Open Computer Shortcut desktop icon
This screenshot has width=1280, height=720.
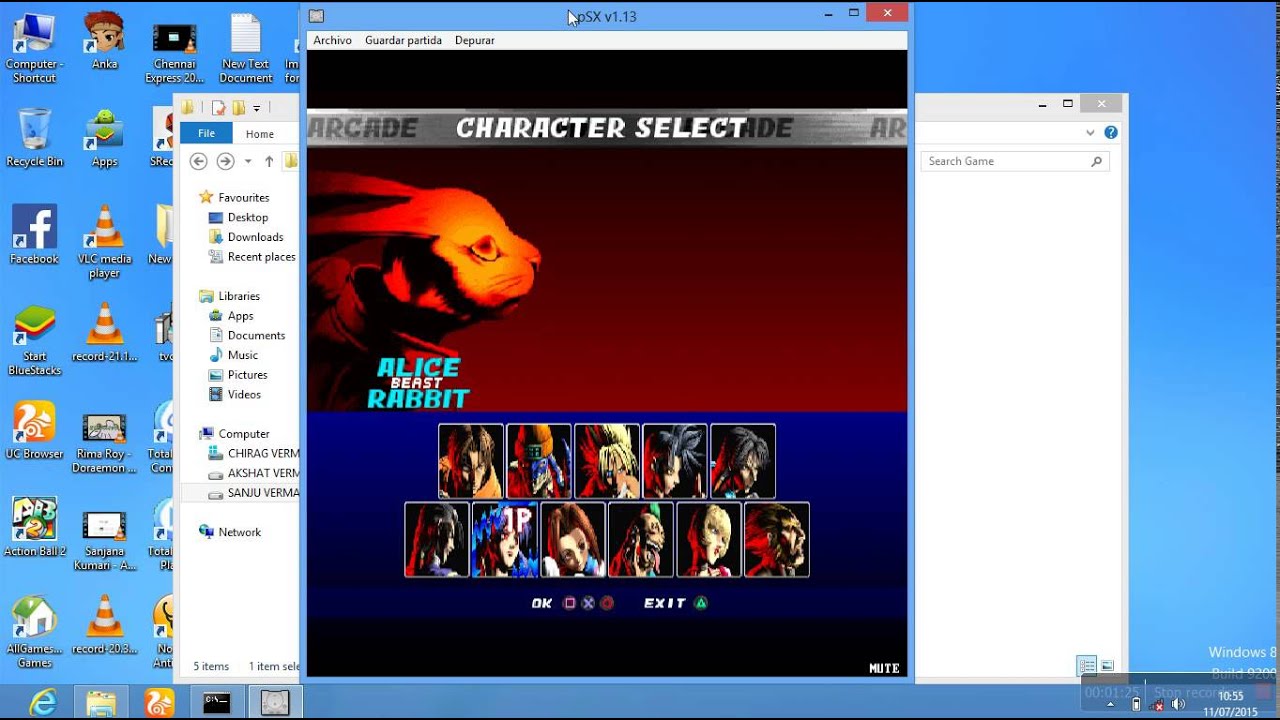coord(35,48)
